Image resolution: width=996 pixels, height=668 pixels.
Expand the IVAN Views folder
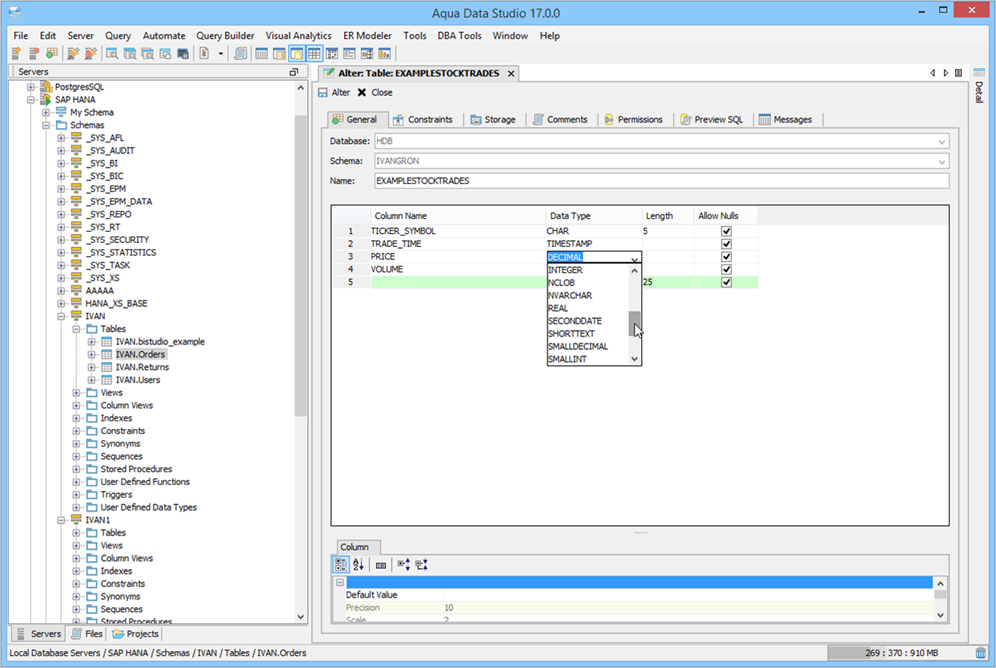coord(76,392)
